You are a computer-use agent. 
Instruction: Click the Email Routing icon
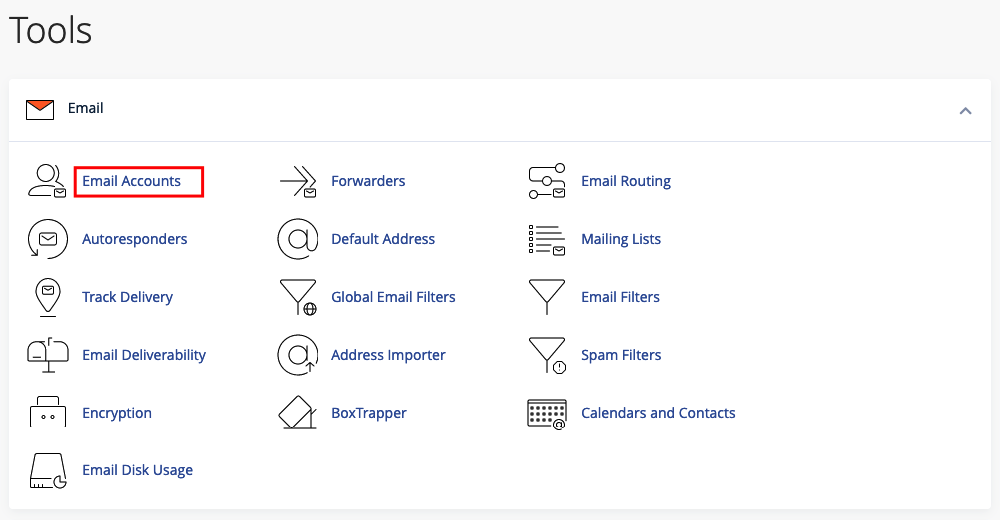click(x=546, y=181)
